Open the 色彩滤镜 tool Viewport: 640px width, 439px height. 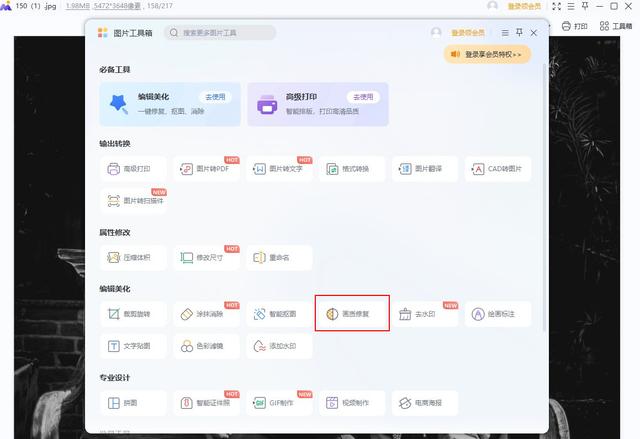pos(206,346)
